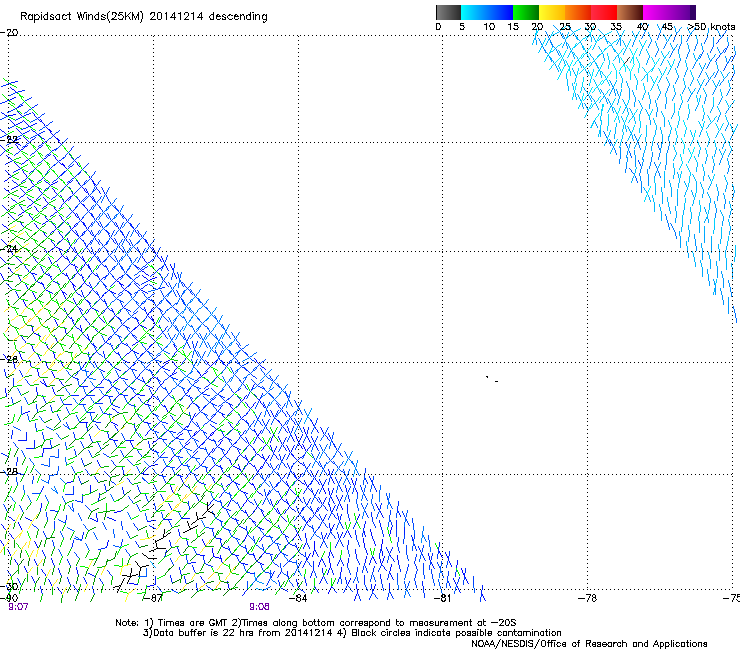Click the chart title 'Rapidsact Winds(25KM) 20141214 descending'
Screen dimensions: 740x650
(143, 17)
